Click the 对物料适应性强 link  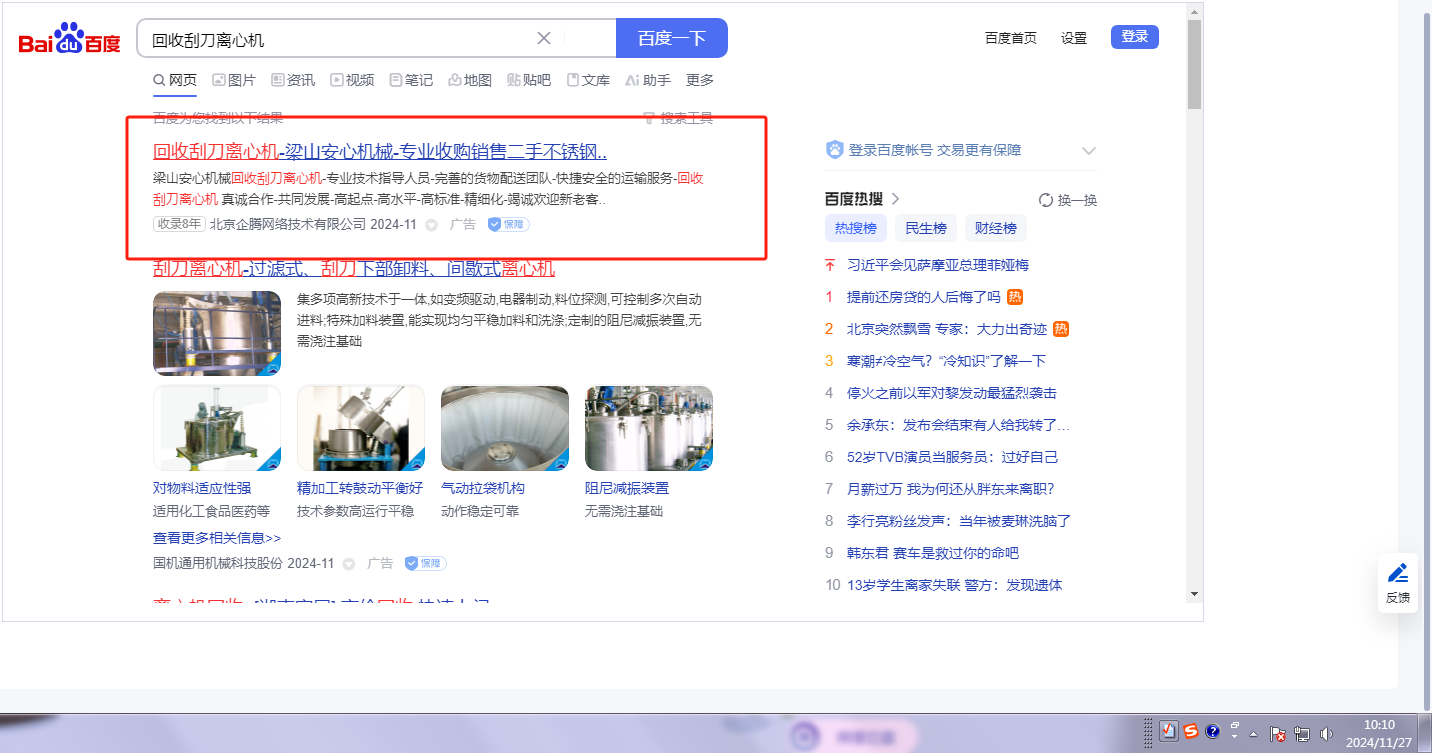(202, 488)
